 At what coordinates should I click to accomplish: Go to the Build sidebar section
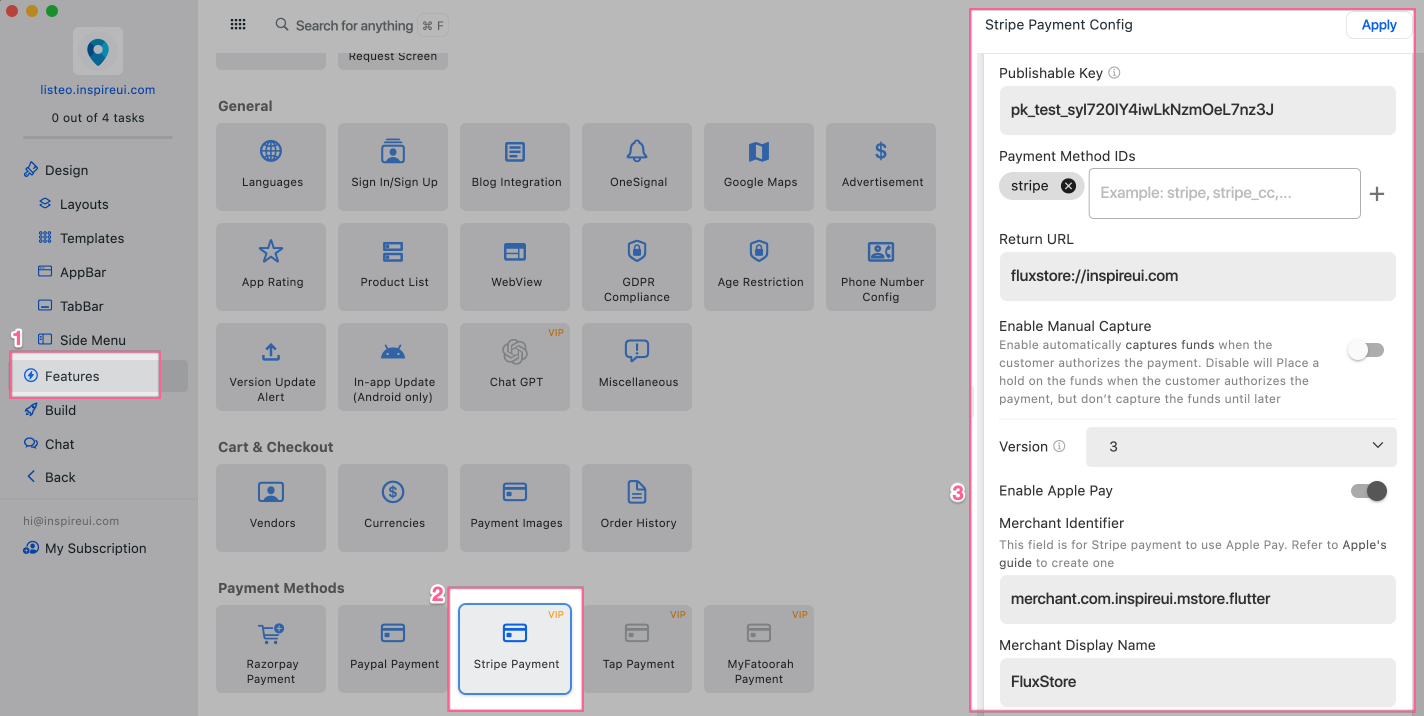tap(60, 410)
